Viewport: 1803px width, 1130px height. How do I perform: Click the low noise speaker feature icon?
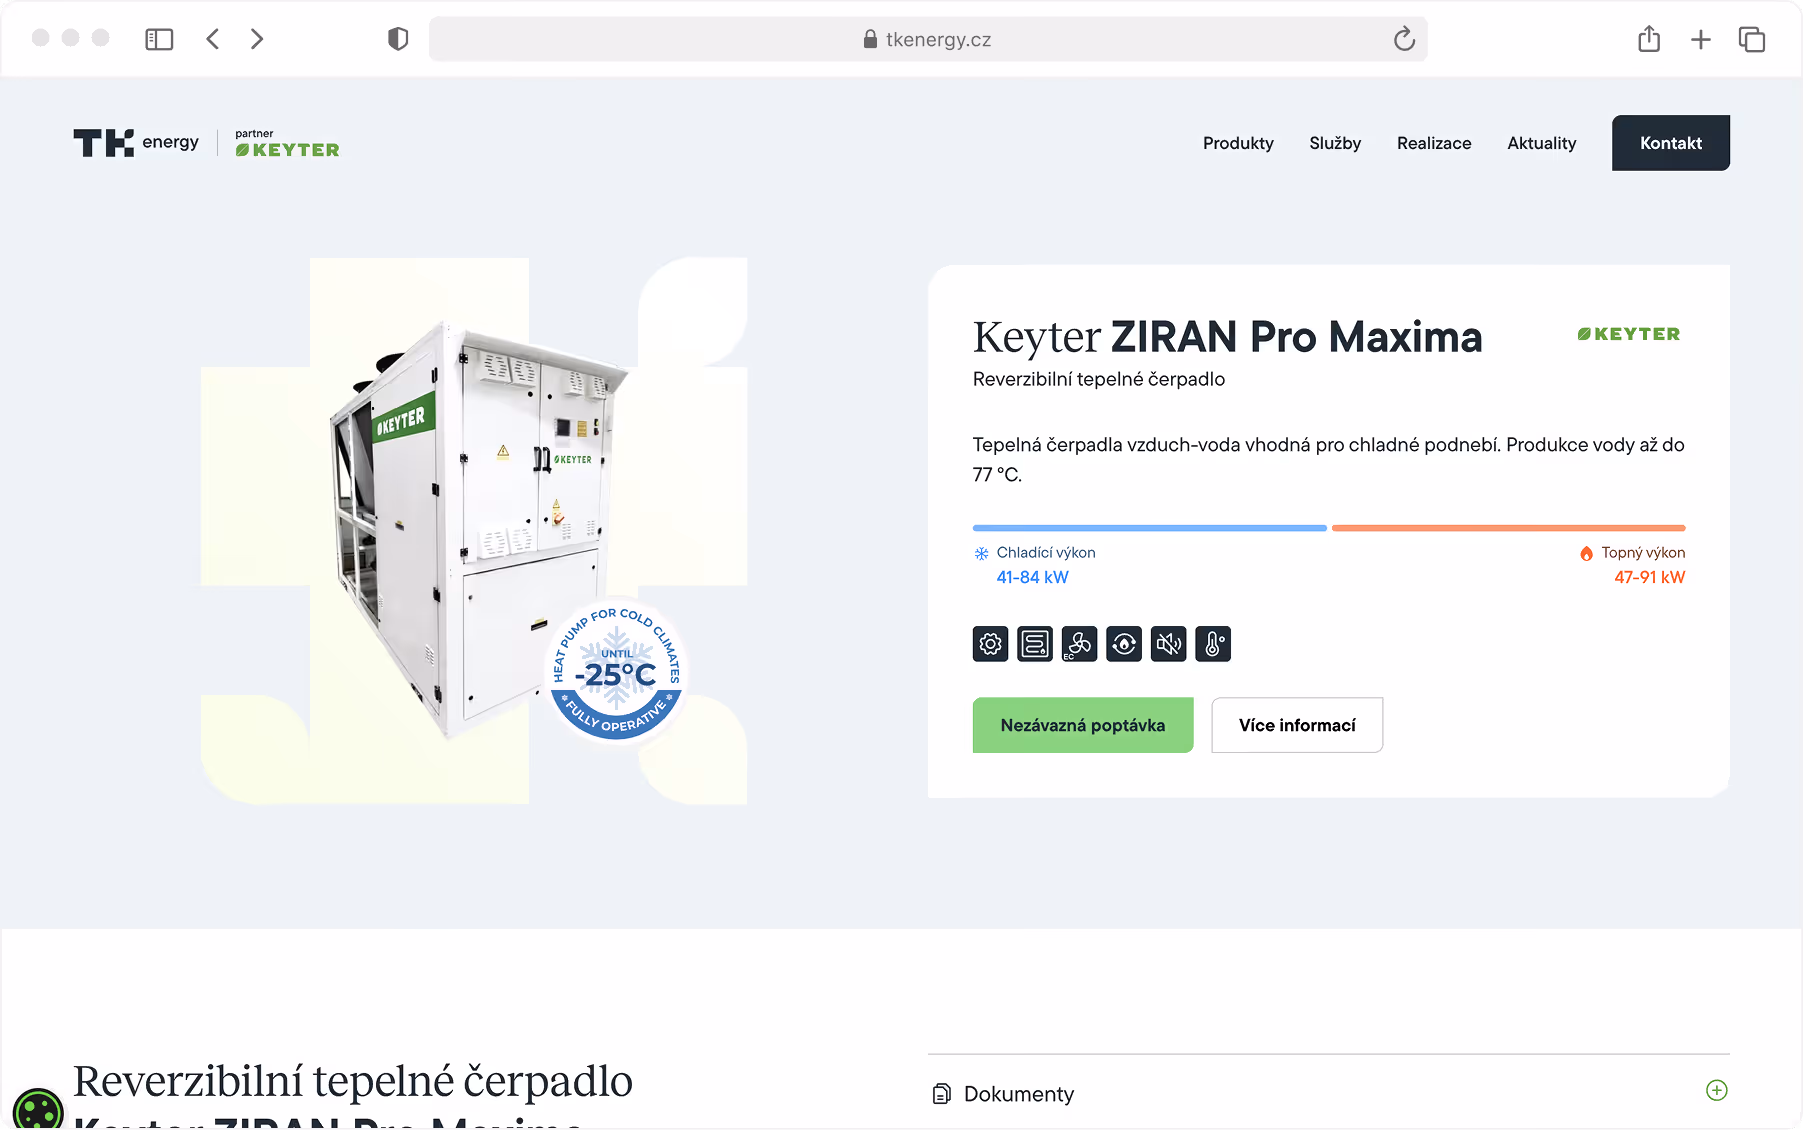(x=1168, y=644)
